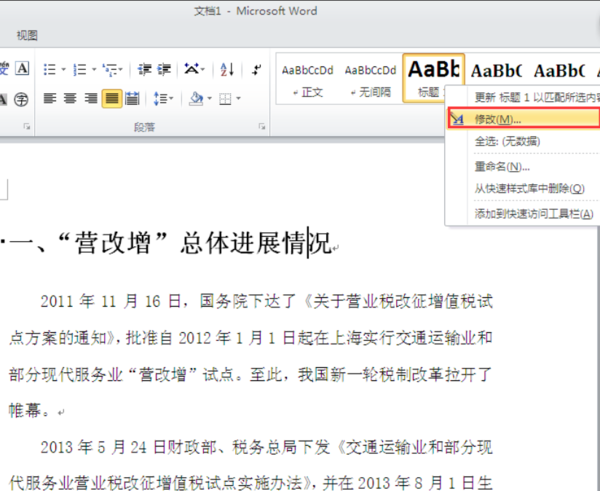Align text left

50,99
